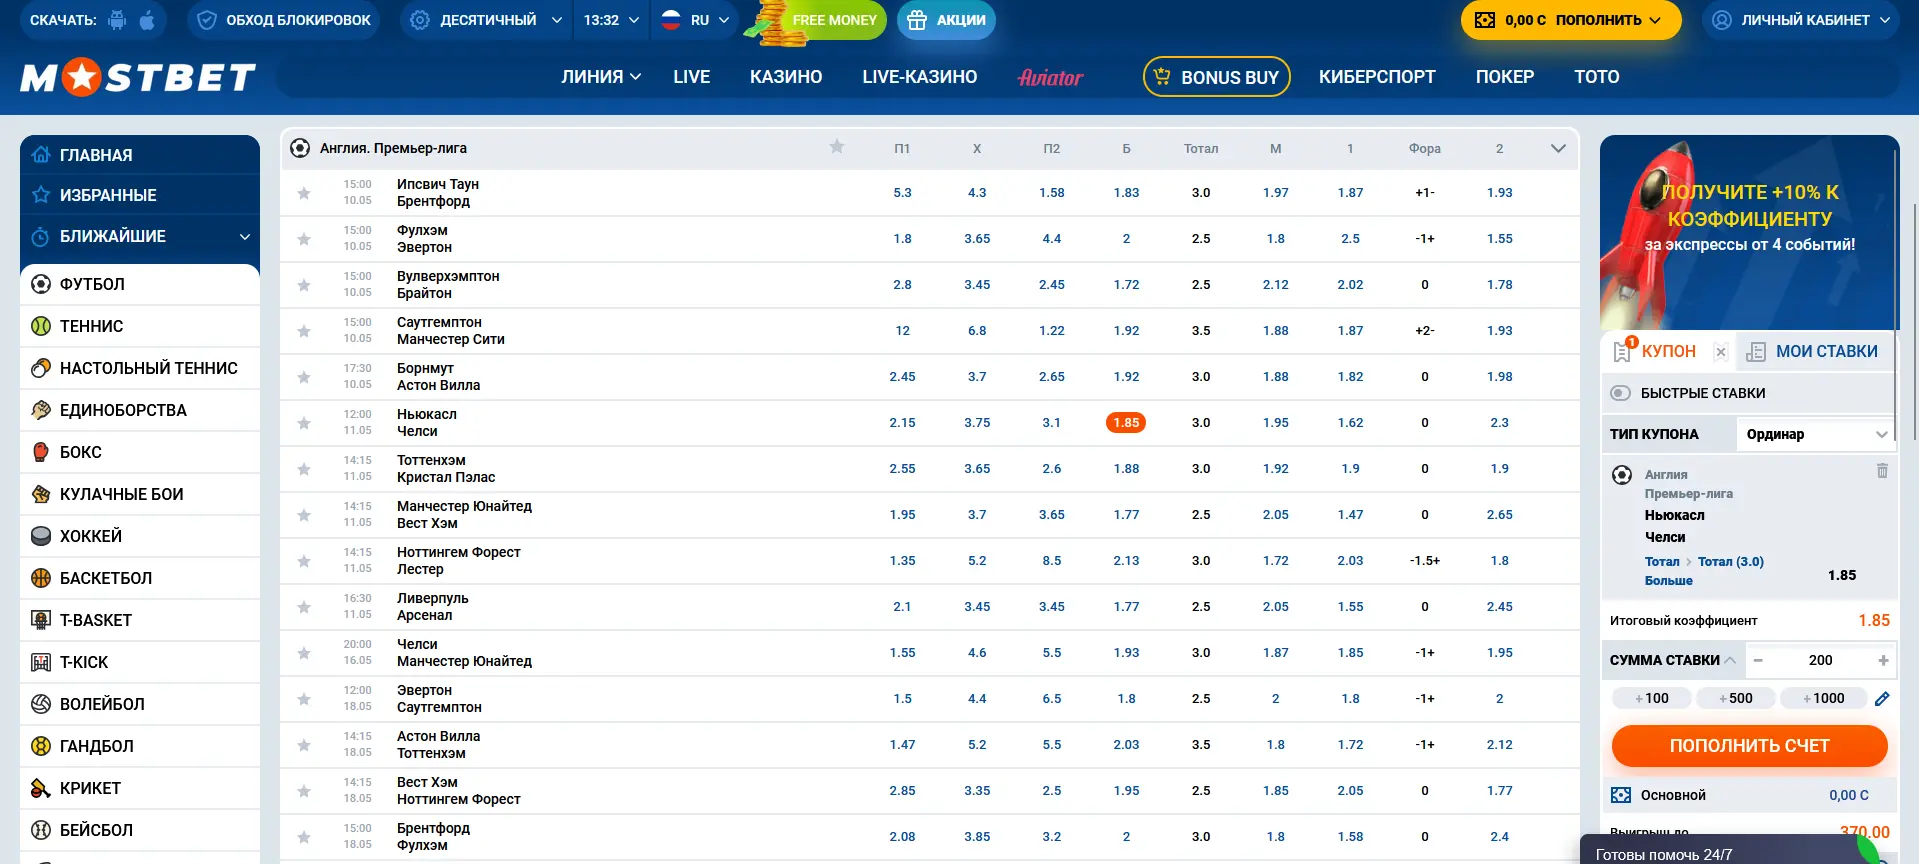
Task: Open Пополнить balance dropdown
Action: tap(1571, 20)
